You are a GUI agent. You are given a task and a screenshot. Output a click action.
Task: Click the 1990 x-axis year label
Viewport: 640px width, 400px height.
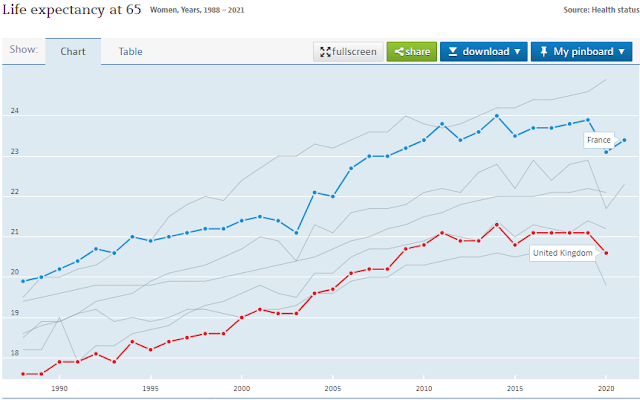[x=59, y=389]
